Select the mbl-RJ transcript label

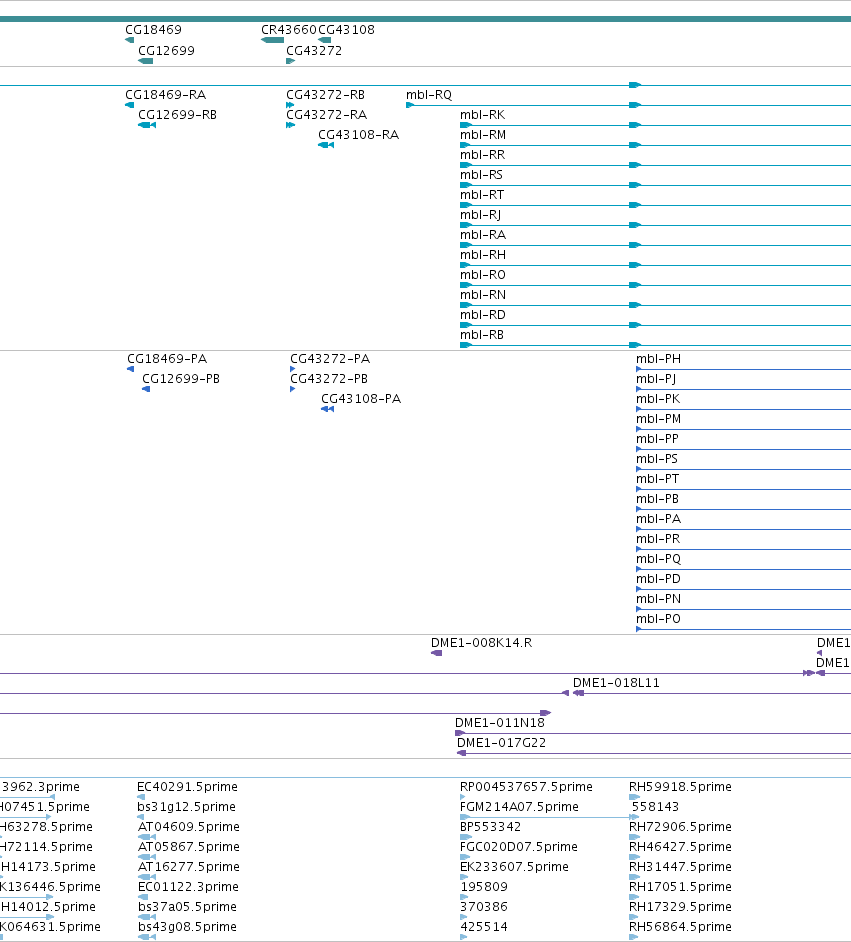[x=480, y=214]
